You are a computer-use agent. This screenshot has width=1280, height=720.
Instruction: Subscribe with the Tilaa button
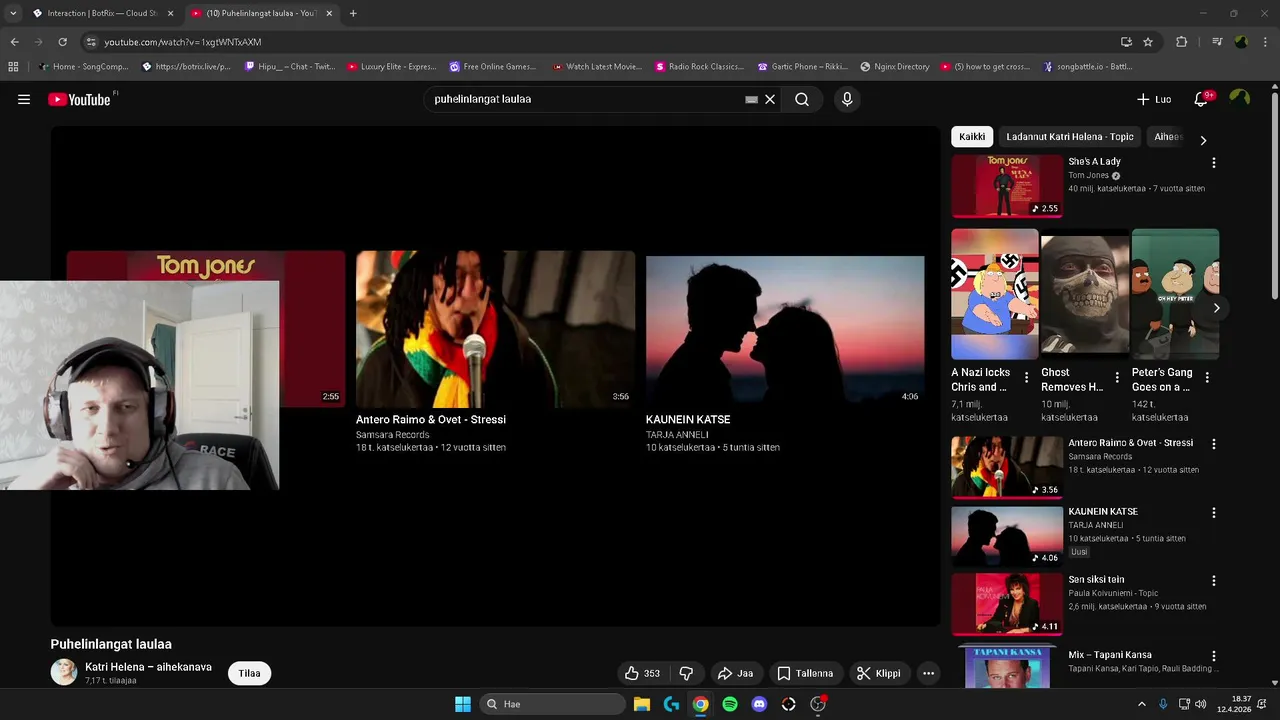250,673
